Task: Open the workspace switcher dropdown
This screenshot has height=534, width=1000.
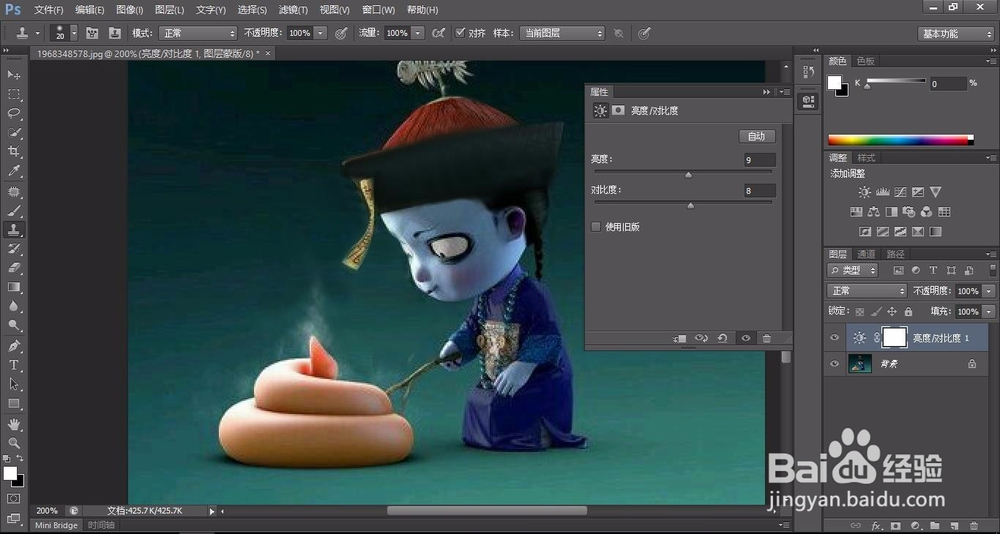Action: pos(955,34)
